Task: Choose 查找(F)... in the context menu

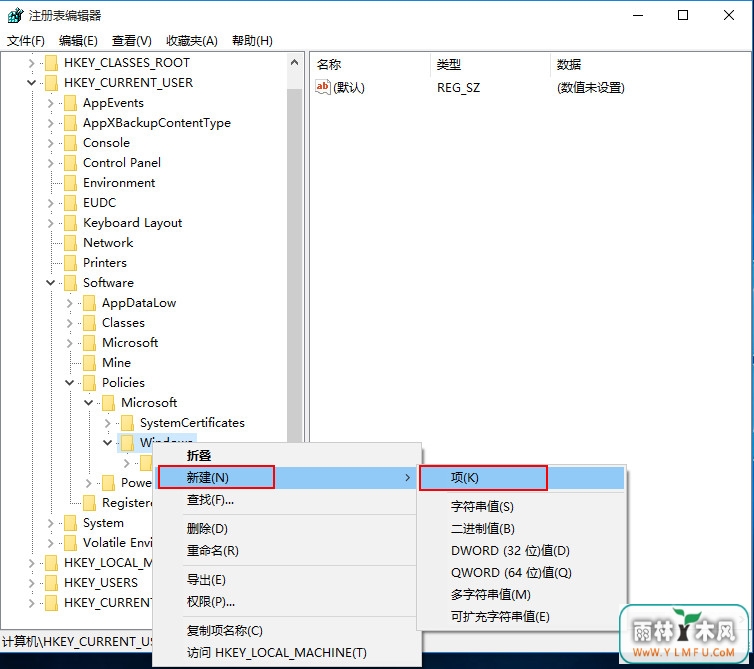Action: pyautogui.click(x=287, y=500)
